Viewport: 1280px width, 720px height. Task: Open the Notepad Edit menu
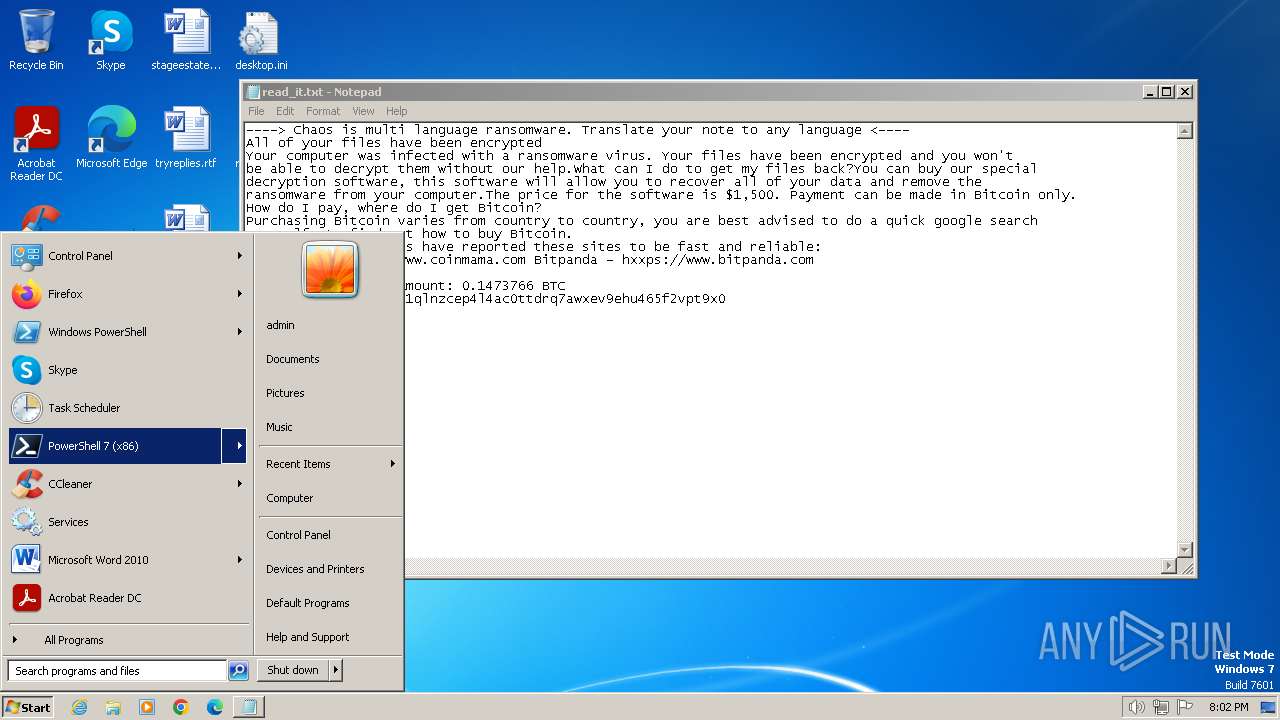[x=285, y=111]
